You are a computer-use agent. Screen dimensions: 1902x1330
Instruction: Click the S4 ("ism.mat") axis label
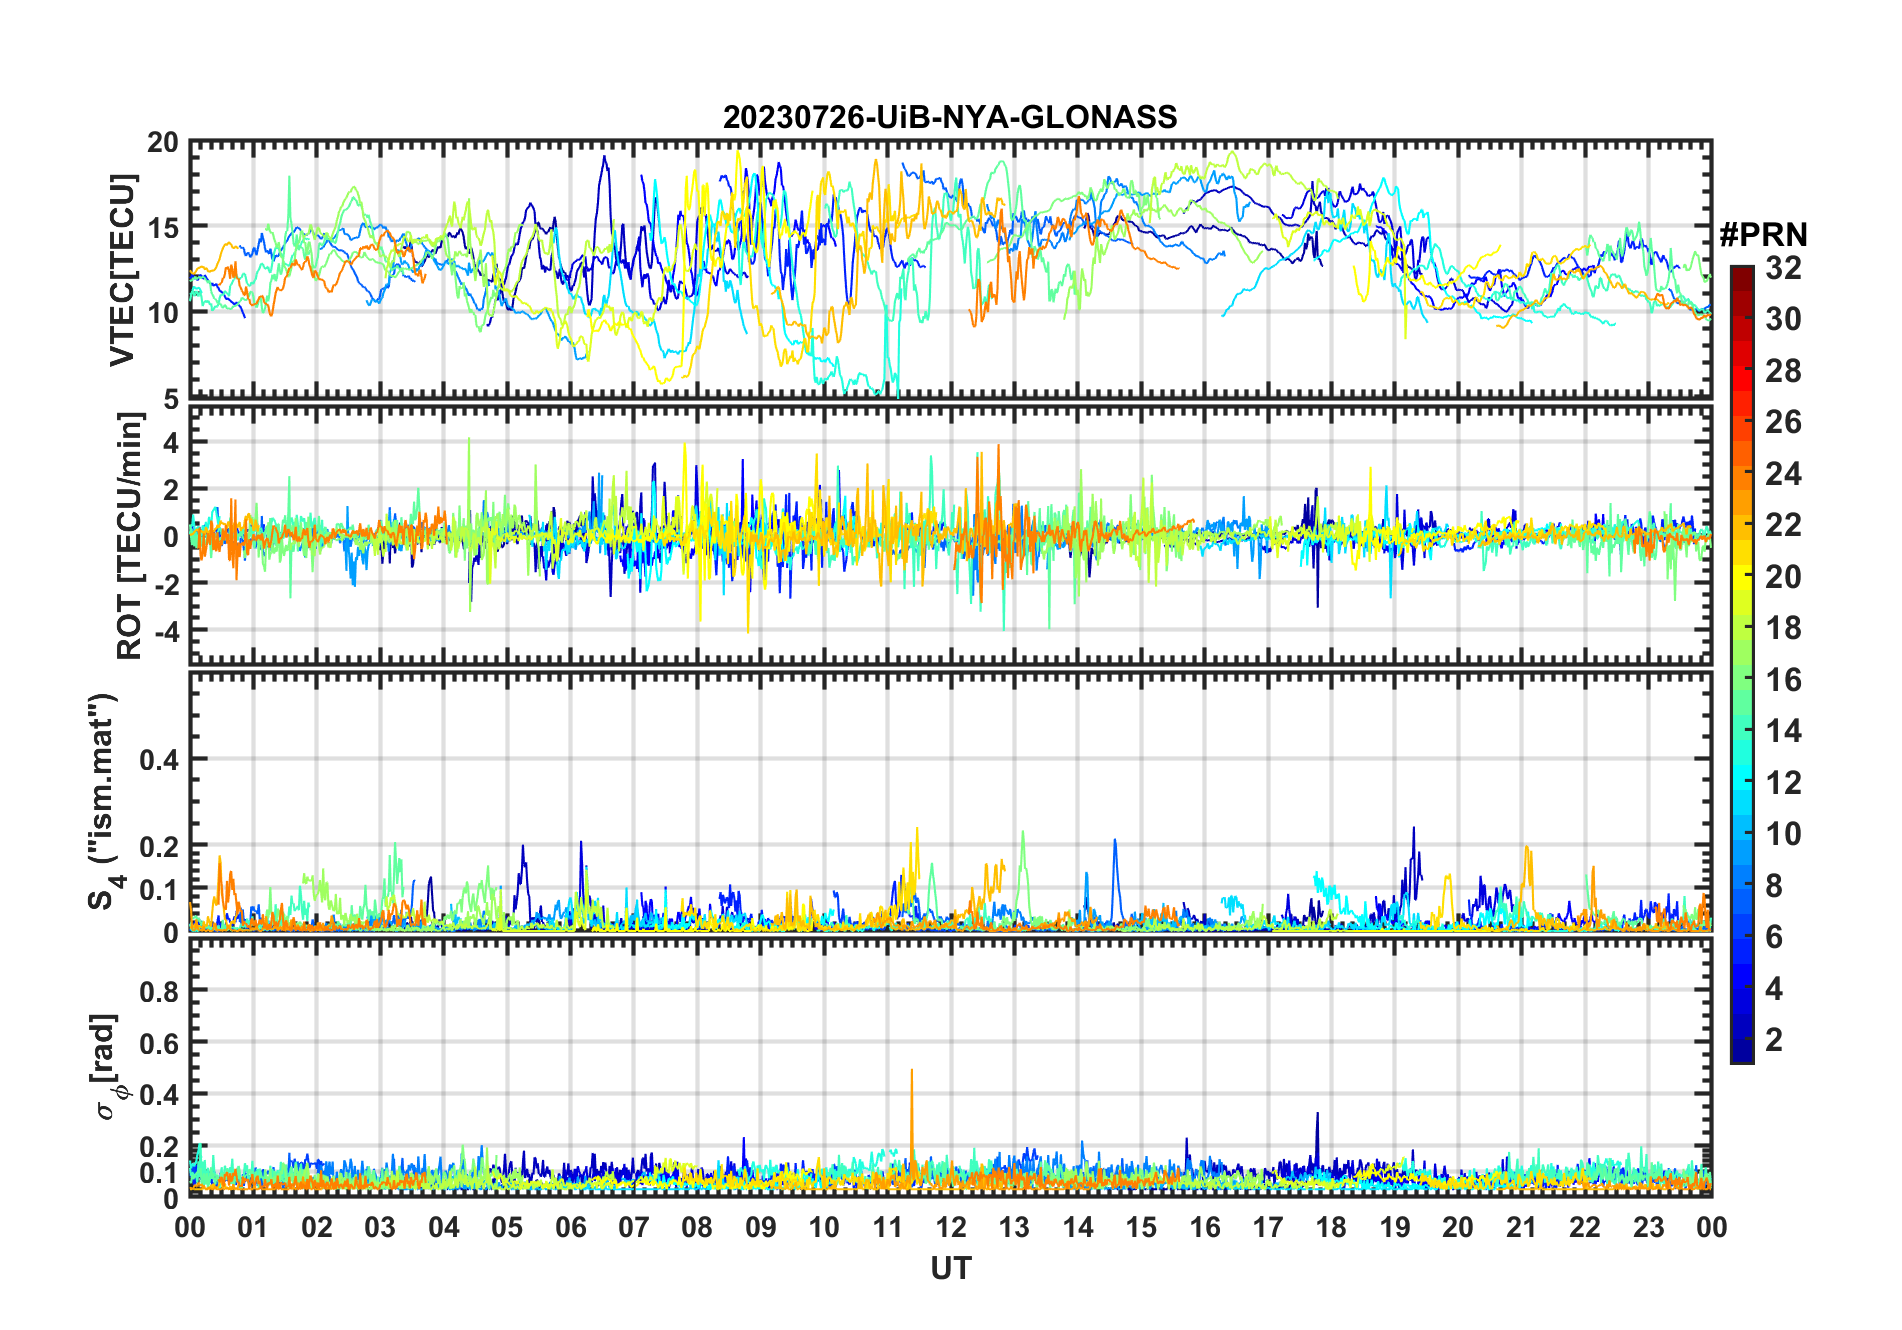pos(104,802)
